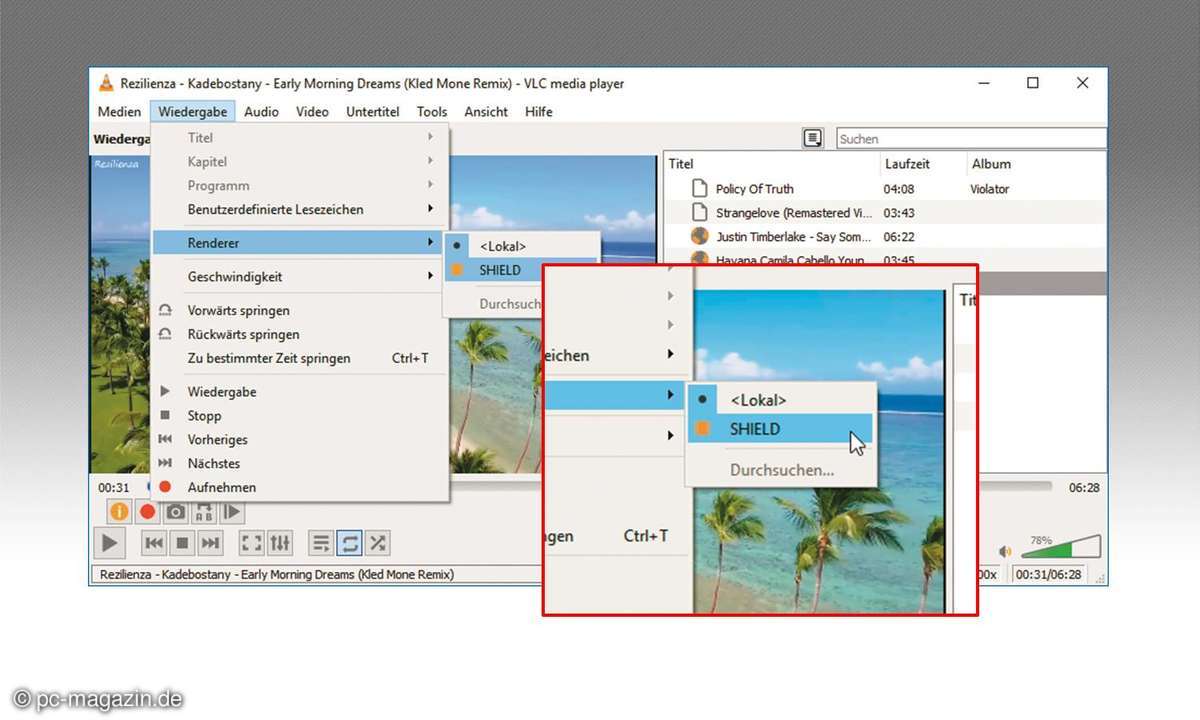Viewport: 1200px width, 720px height.
Task: Select the playlist row Strangelove (Remastered Vi...
Action: click(x=885, y=212)
